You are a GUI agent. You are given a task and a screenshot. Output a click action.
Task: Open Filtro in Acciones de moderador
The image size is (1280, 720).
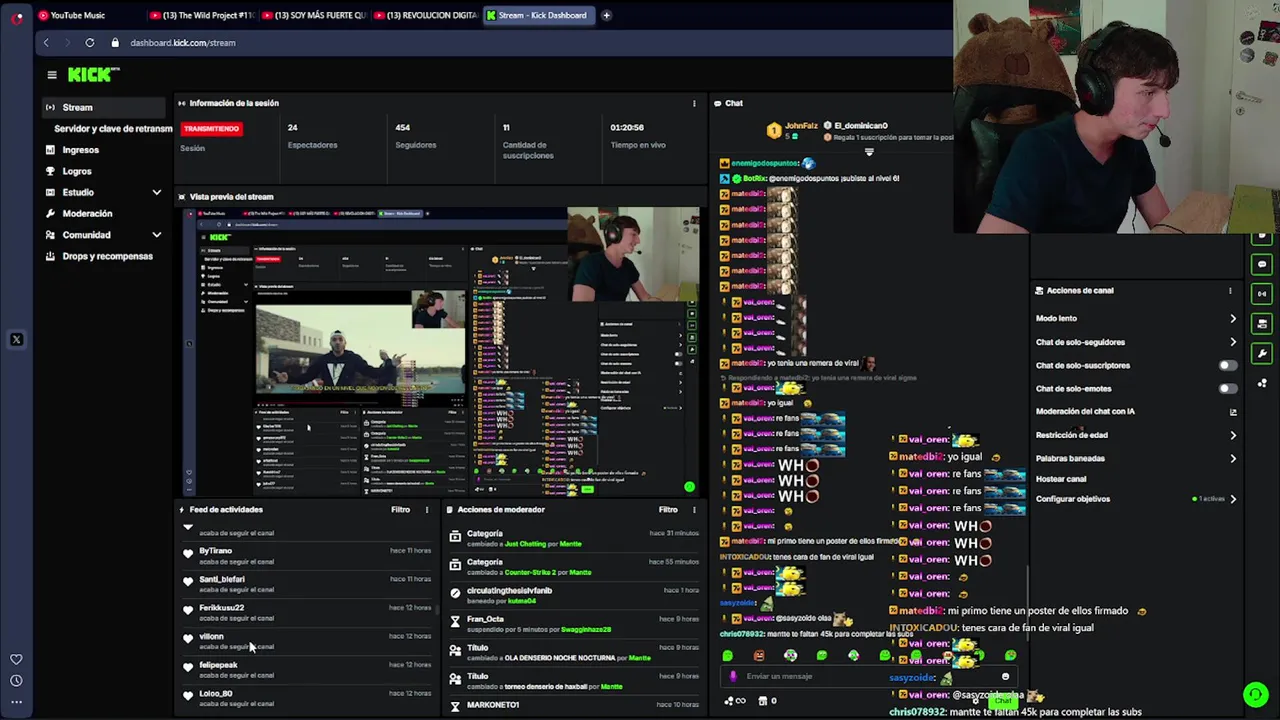coord(668,510)
